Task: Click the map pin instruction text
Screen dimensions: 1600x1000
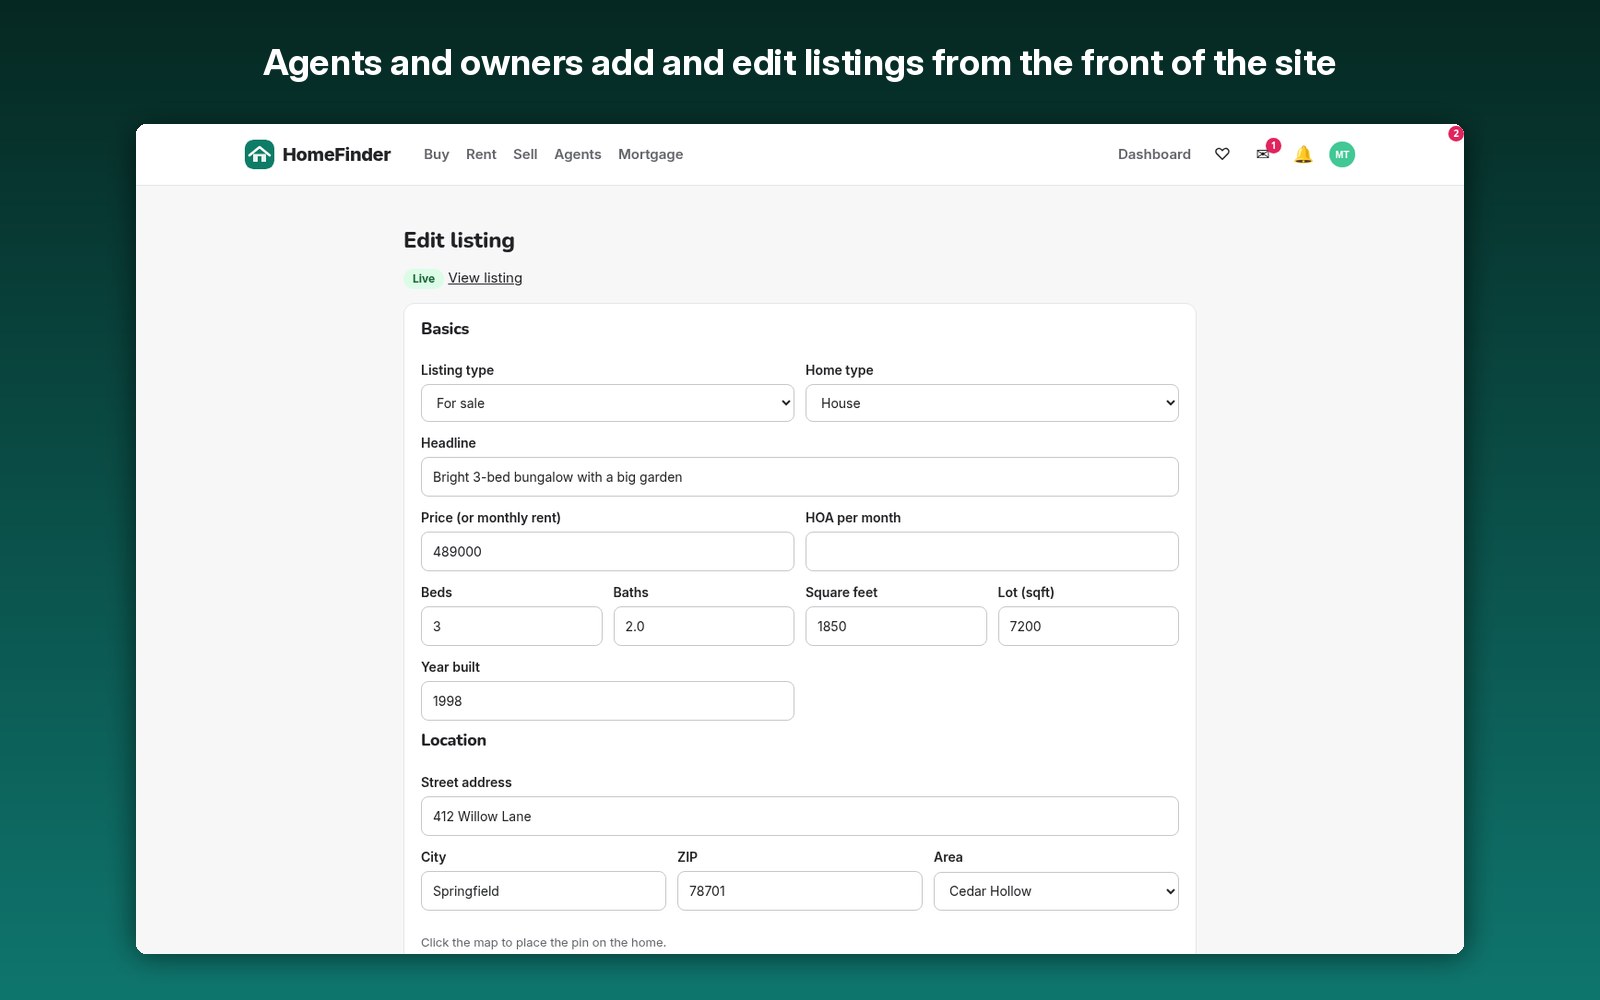Action: coord(543,942)
